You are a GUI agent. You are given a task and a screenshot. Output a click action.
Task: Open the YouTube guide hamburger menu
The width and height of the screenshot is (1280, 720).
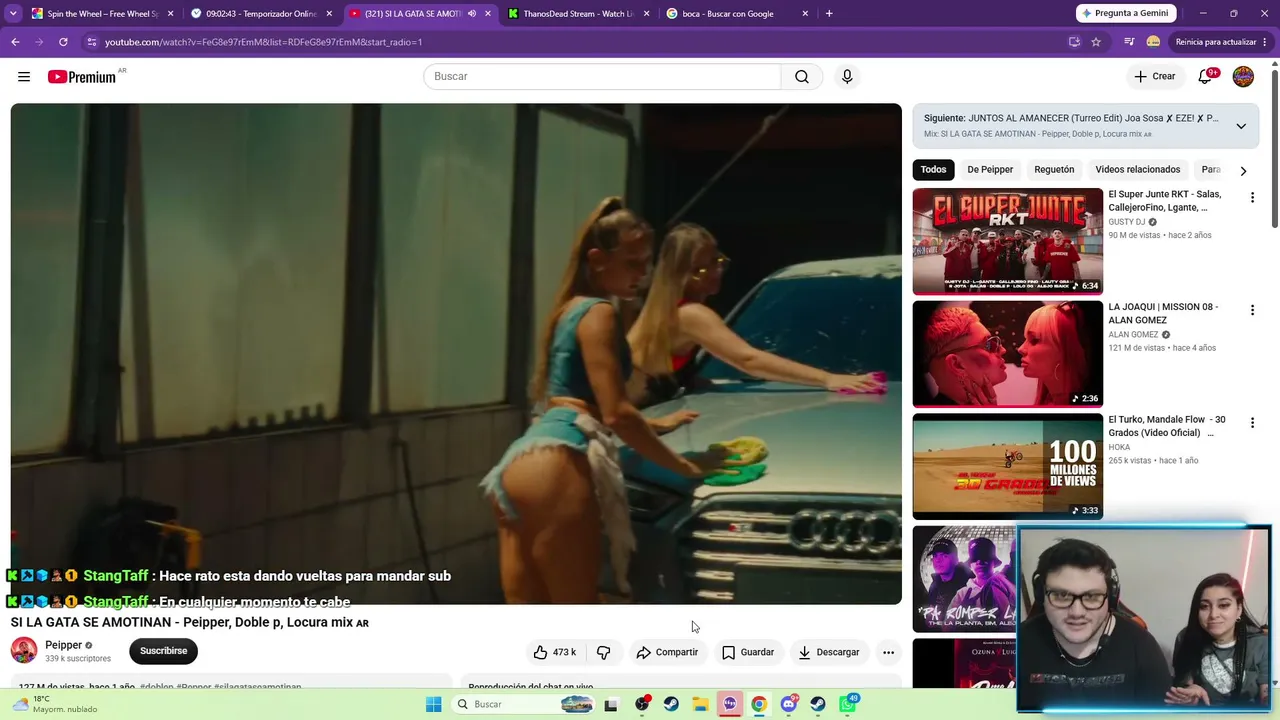point(24,77)
